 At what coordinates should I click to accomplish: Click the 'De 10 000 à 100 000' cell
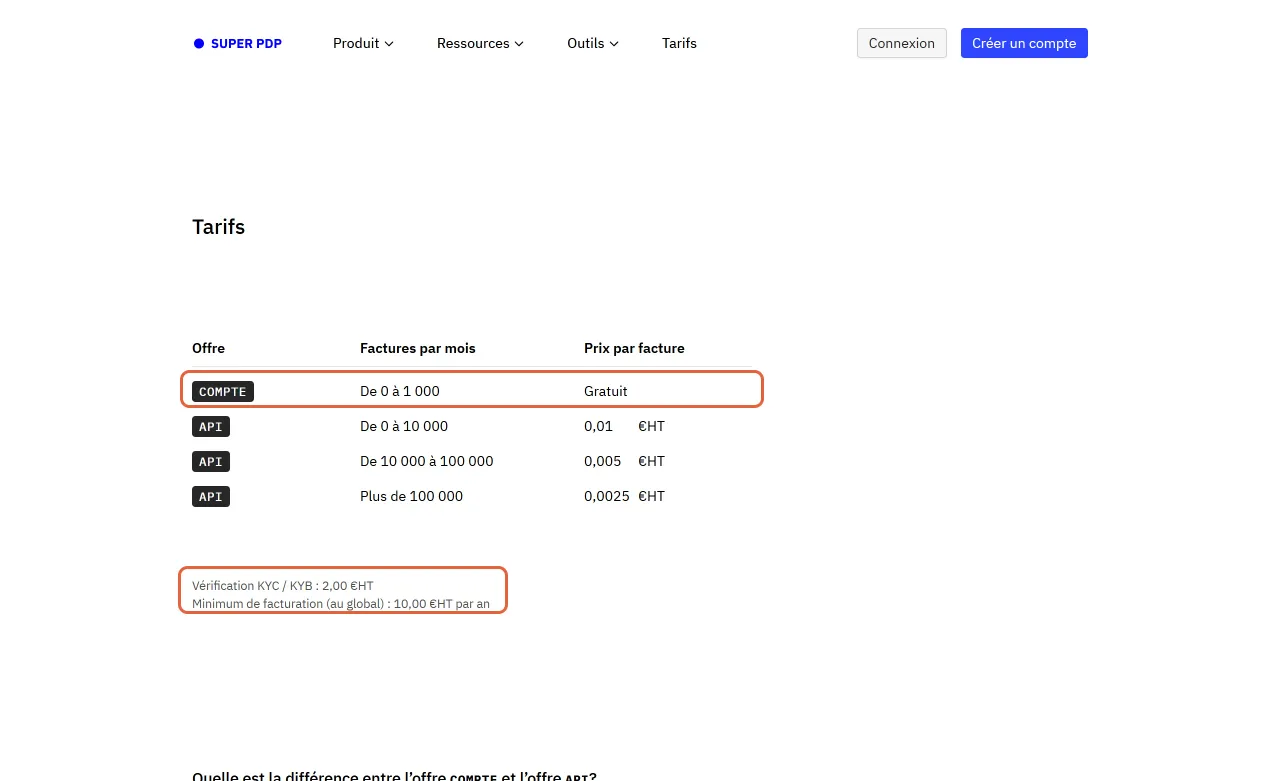(427, 461)
